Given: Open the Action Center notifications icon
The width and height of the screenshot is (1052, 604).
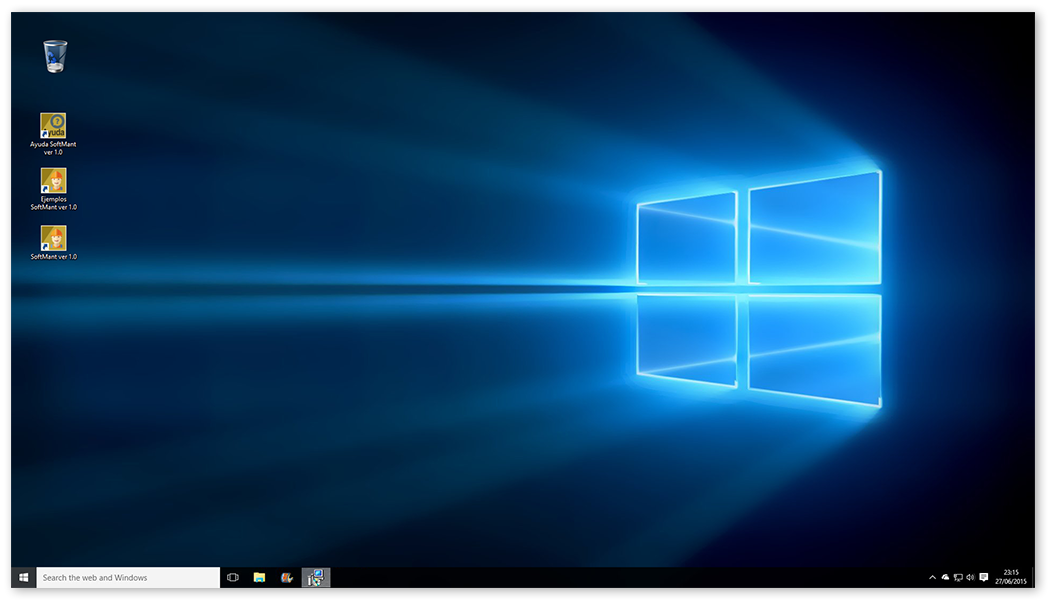Looking at the screenshot, I should [x=984, y=577].
